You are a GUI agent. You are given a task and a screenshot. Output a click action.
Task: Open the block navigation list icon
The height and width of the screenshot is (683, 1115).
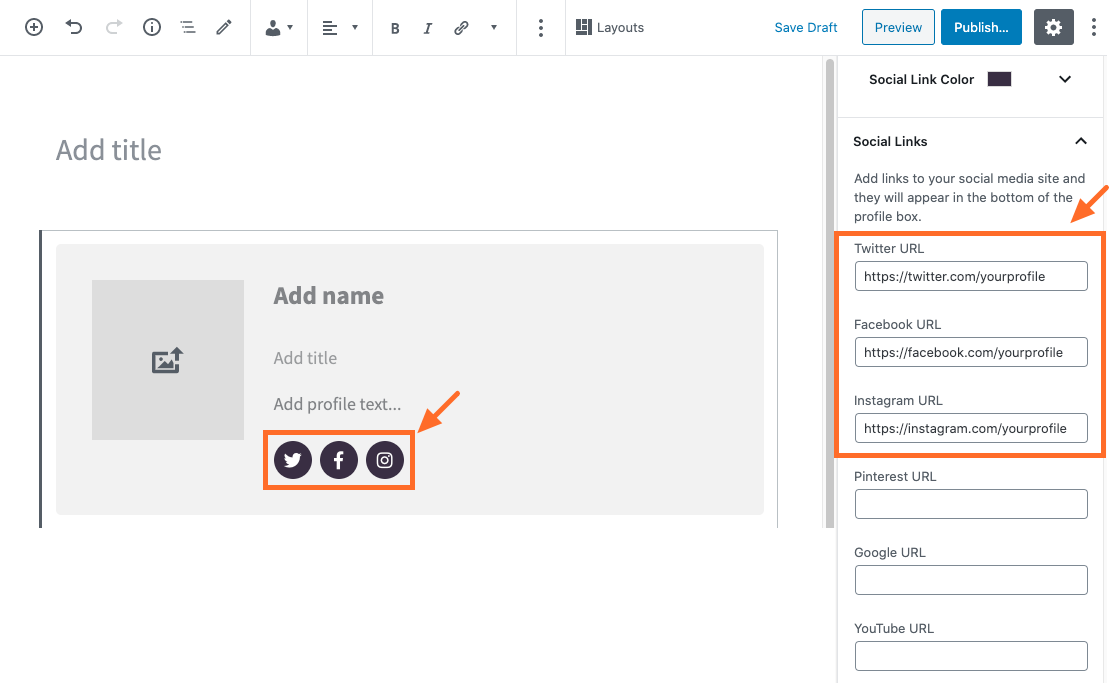pyautogui.click(x=188, y=27)
